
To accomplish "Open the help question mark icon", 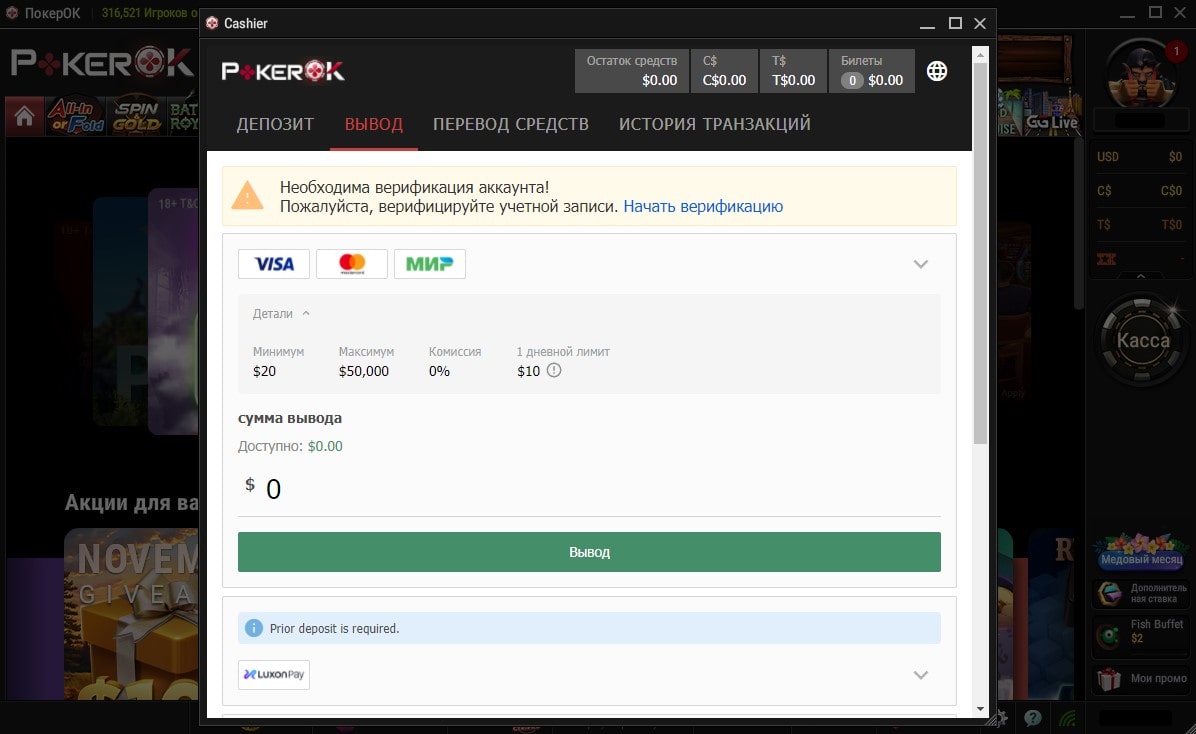I will 1033,718.
